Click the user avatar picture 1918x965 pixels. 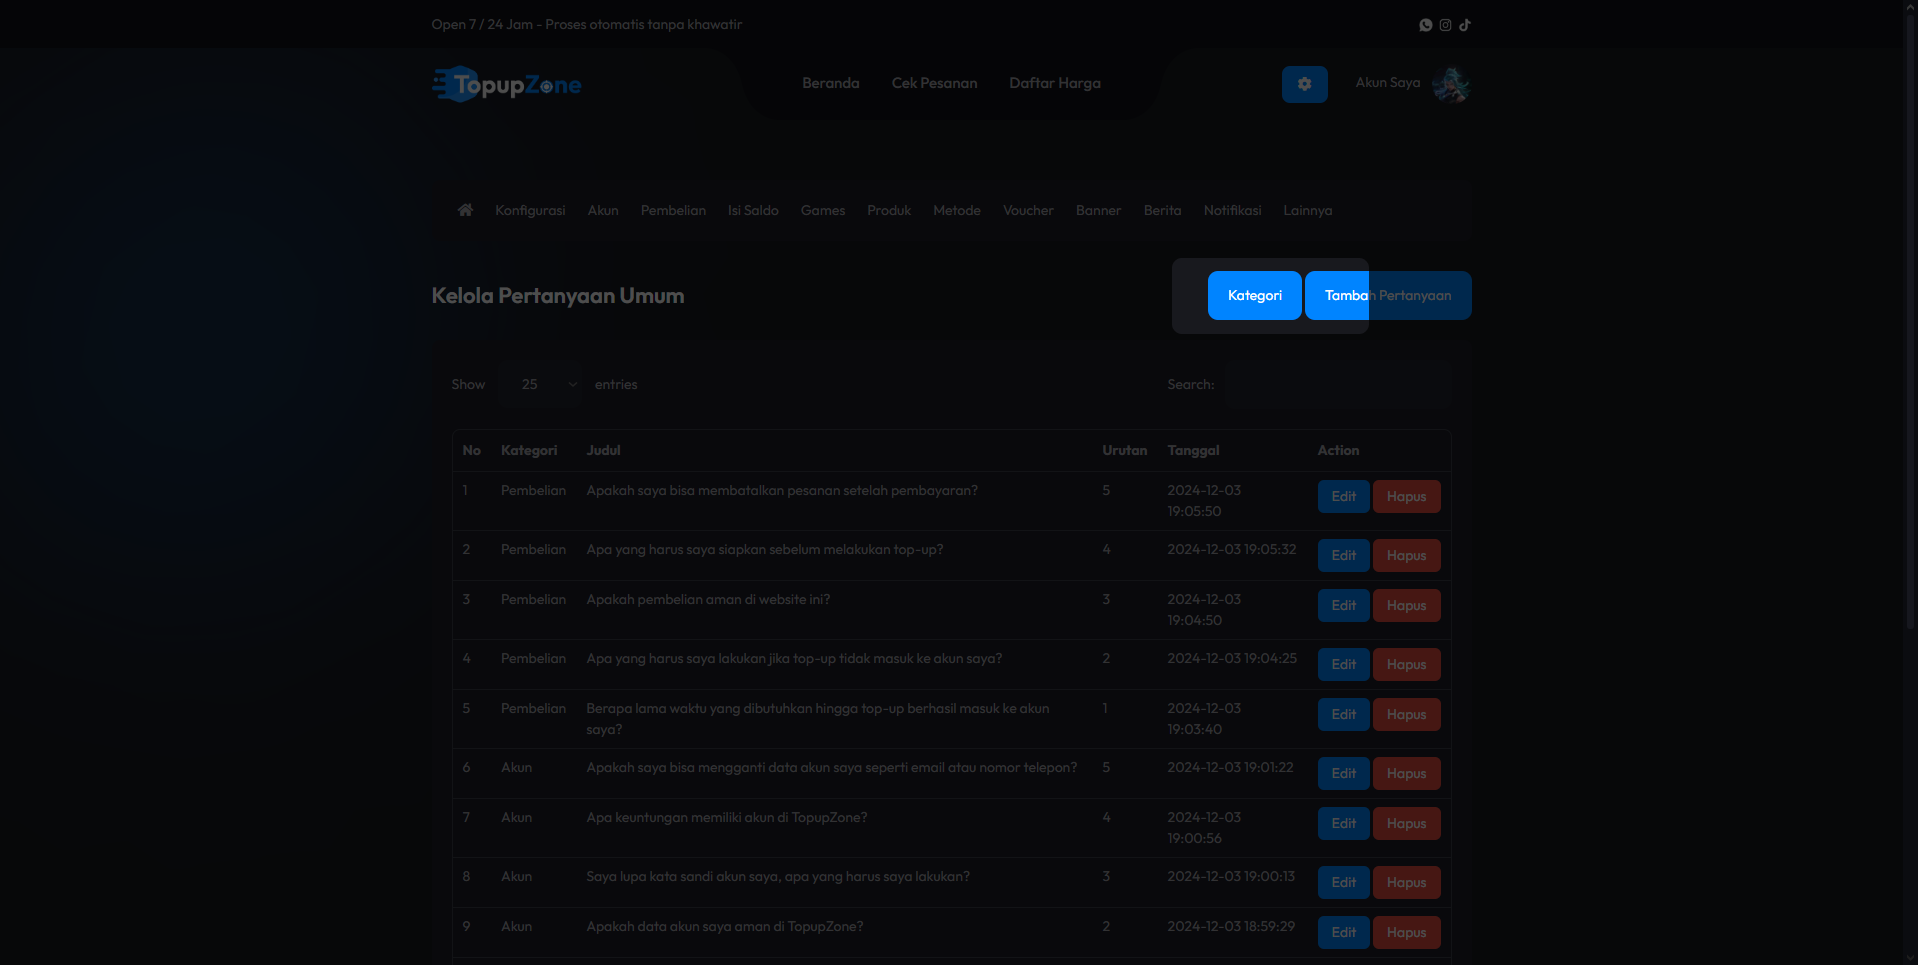pos(1451,84)
